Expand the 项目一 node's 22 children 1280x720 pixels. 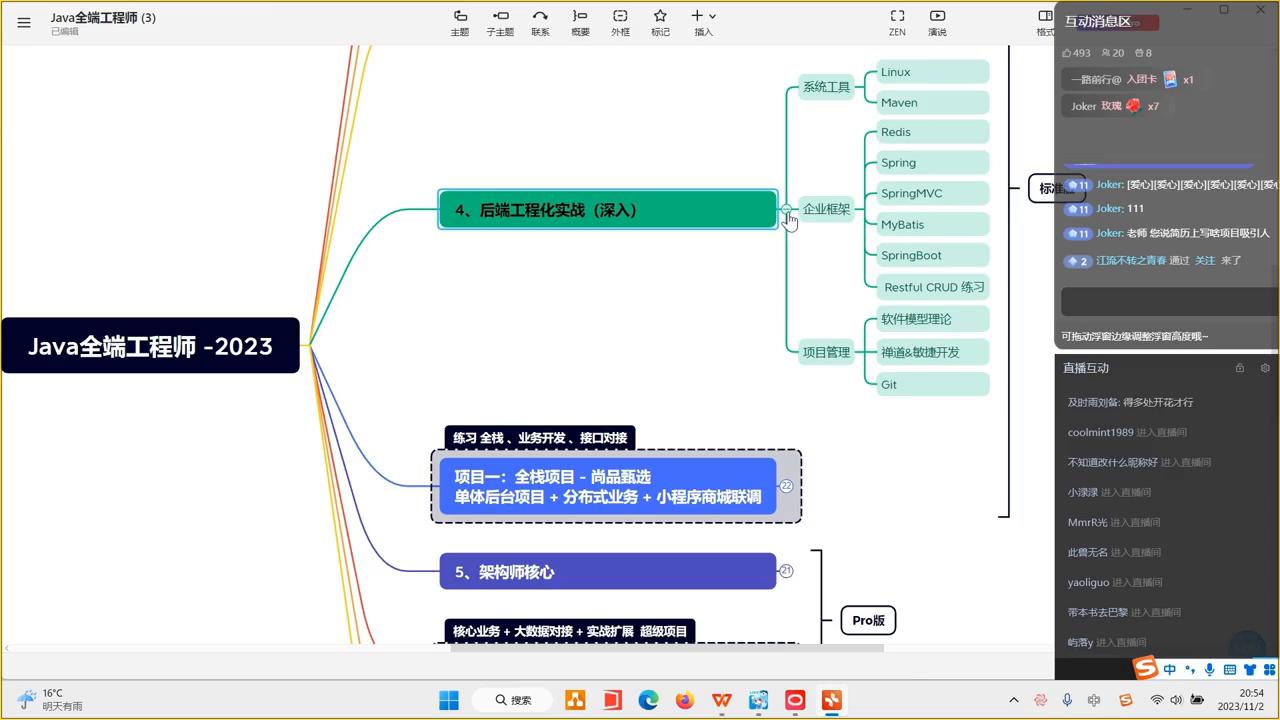[x=786, y=486]
